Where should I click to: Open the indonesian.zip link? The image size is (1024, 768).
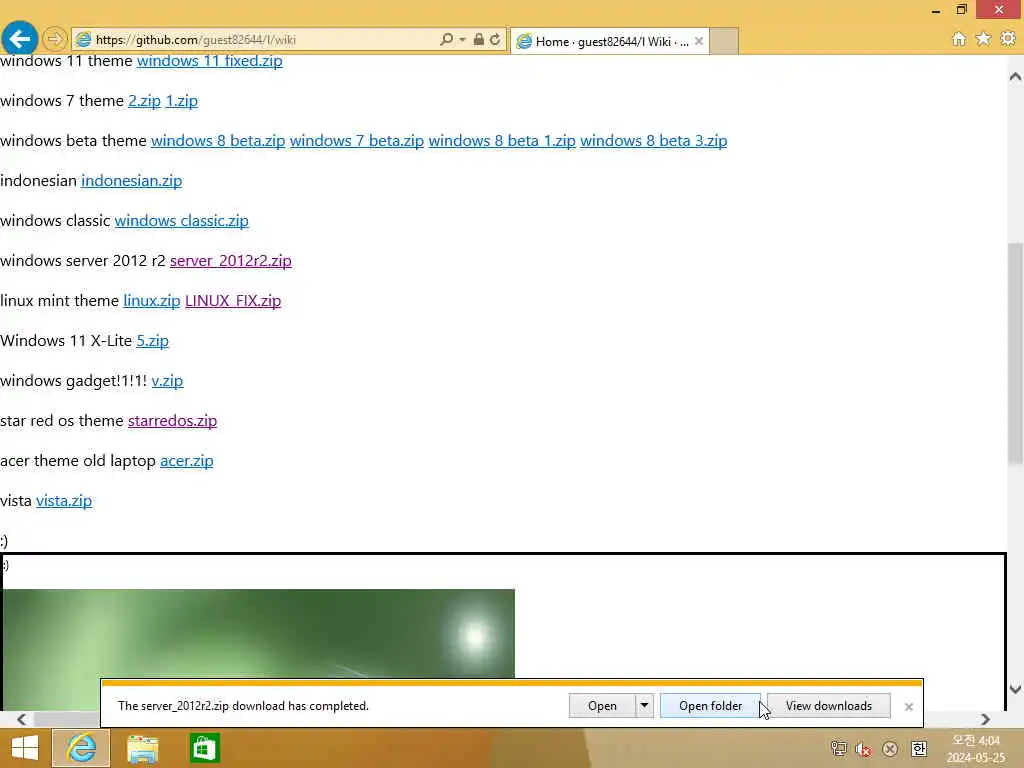click(x=131, y=180)
